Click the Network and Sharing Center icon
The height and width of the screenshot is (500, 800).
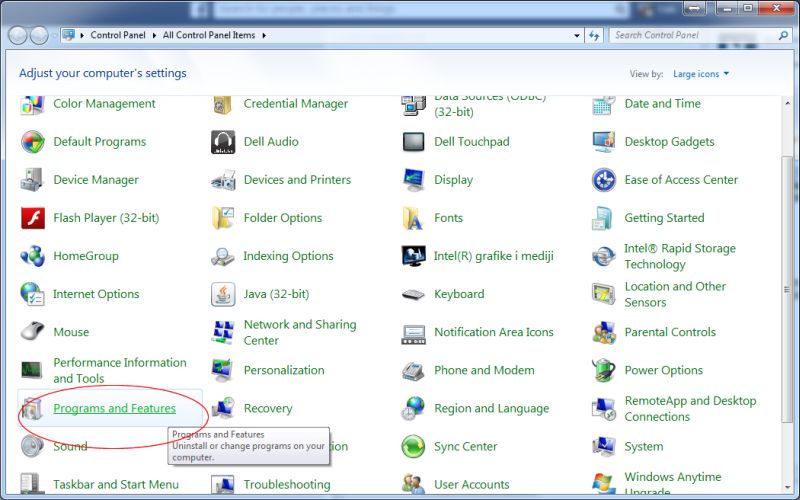point(223,332)
